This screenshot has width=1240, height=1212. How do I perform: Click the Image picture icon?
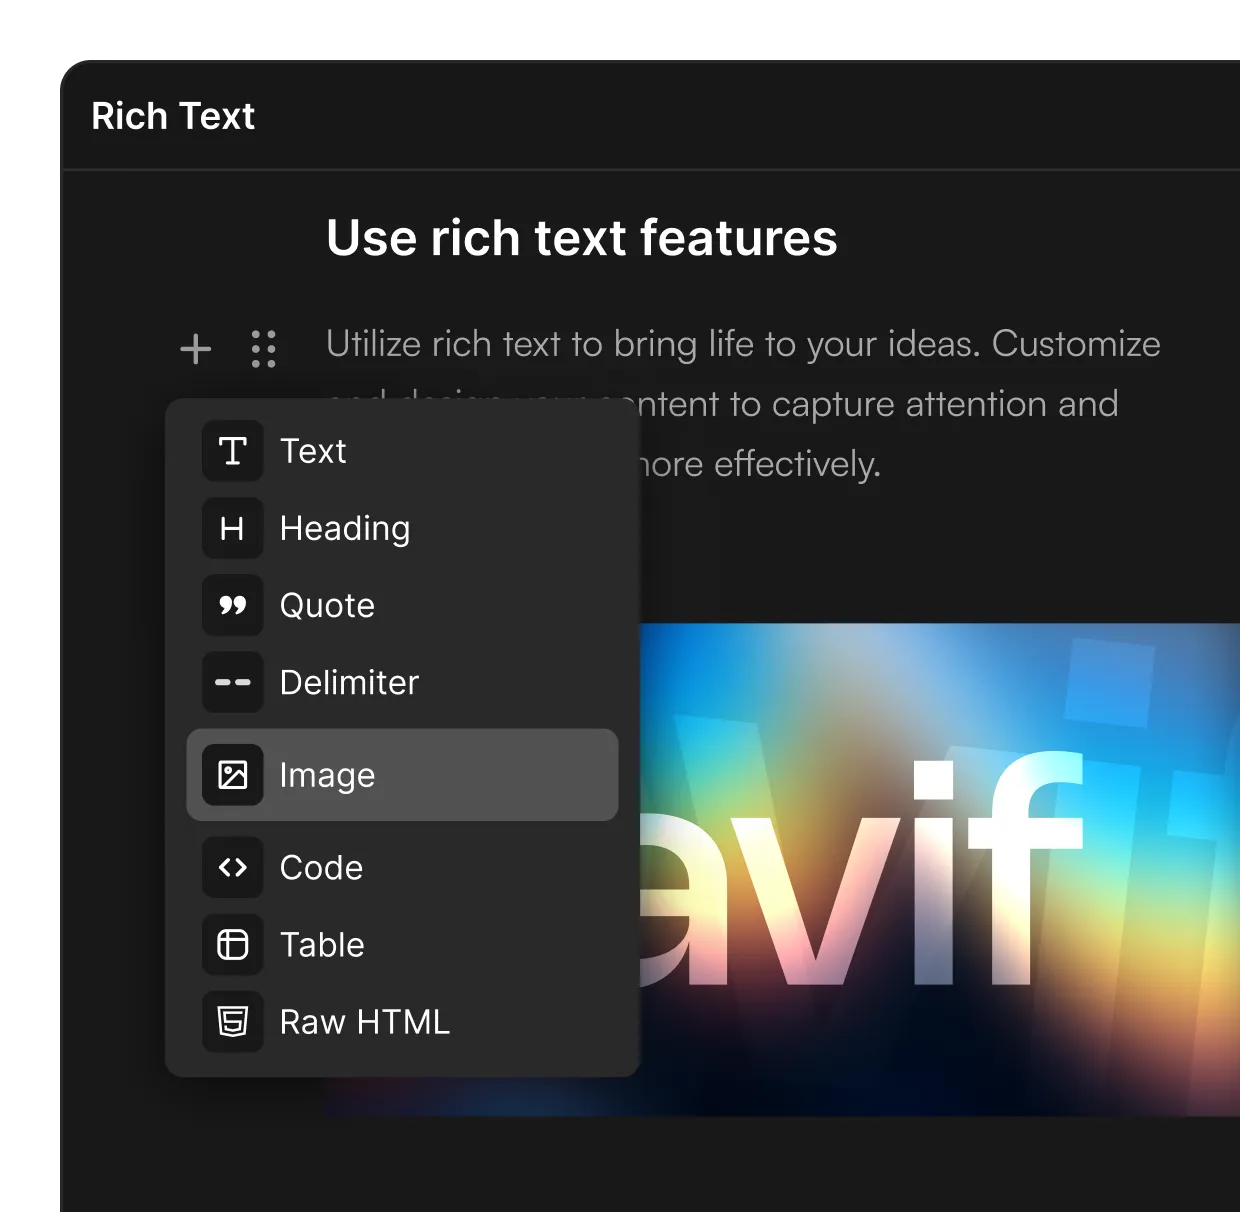click(x=233, y=775)
